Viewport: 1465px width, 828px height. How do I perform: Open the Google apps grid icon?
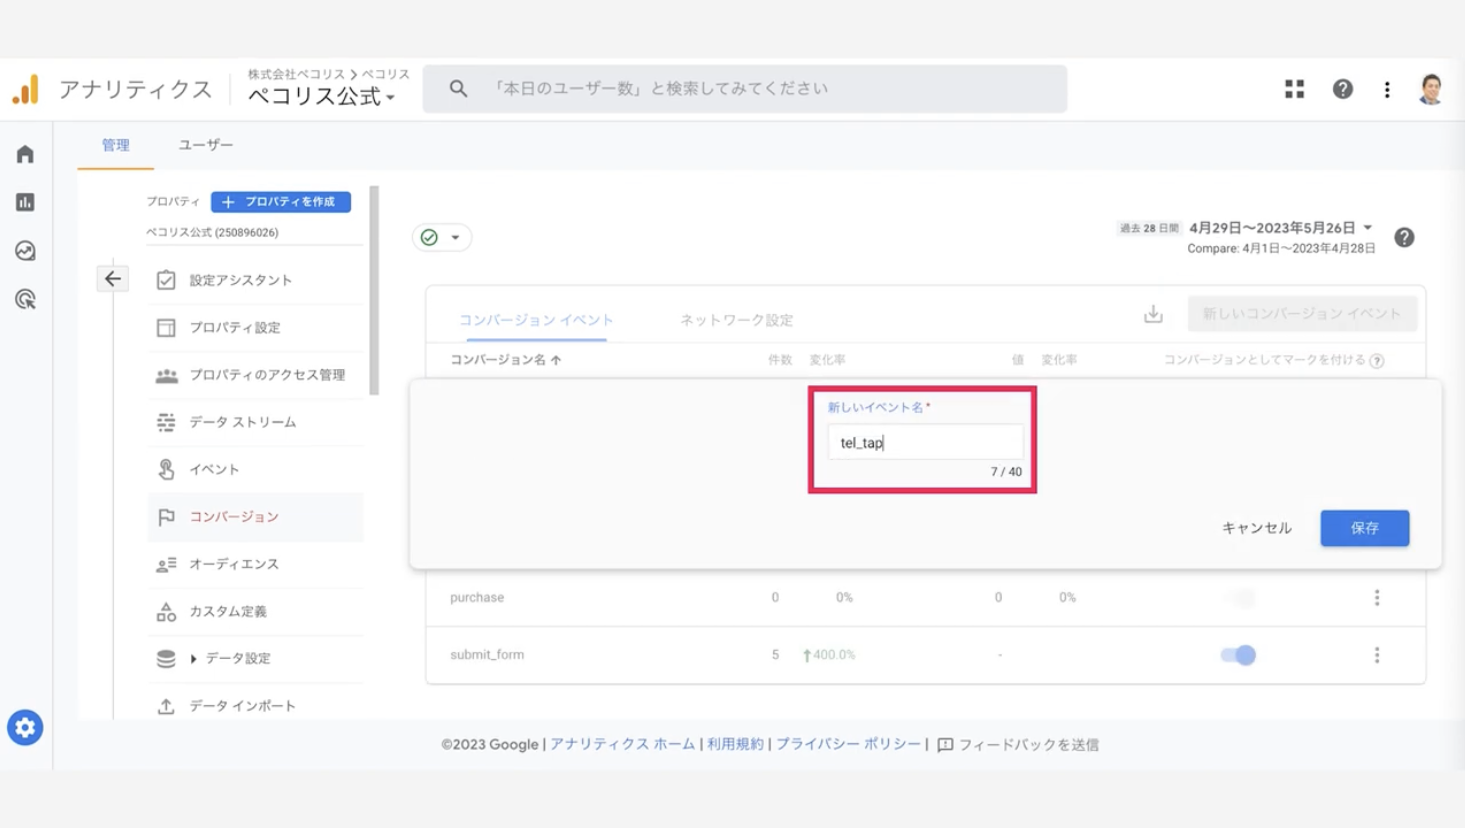coord(1294,89)
